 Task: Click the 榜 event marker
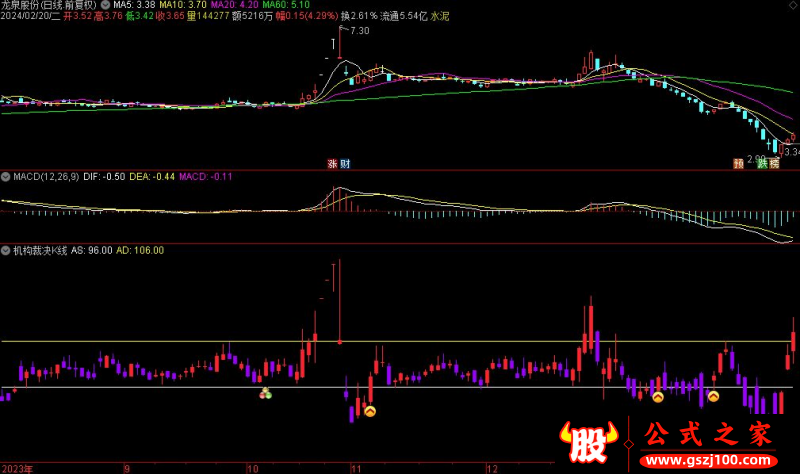774,164
